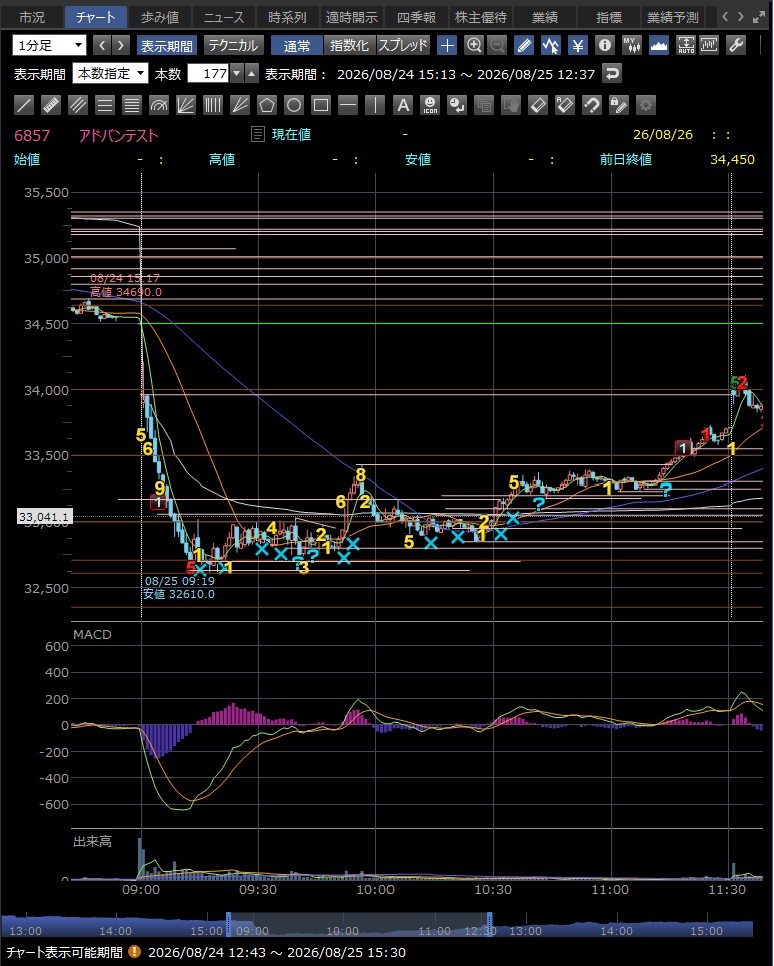This screenshot has height=966, width=774.
Task: Increase bar count with up arrow
Action: pyautogui.click(x=251, y=74)
